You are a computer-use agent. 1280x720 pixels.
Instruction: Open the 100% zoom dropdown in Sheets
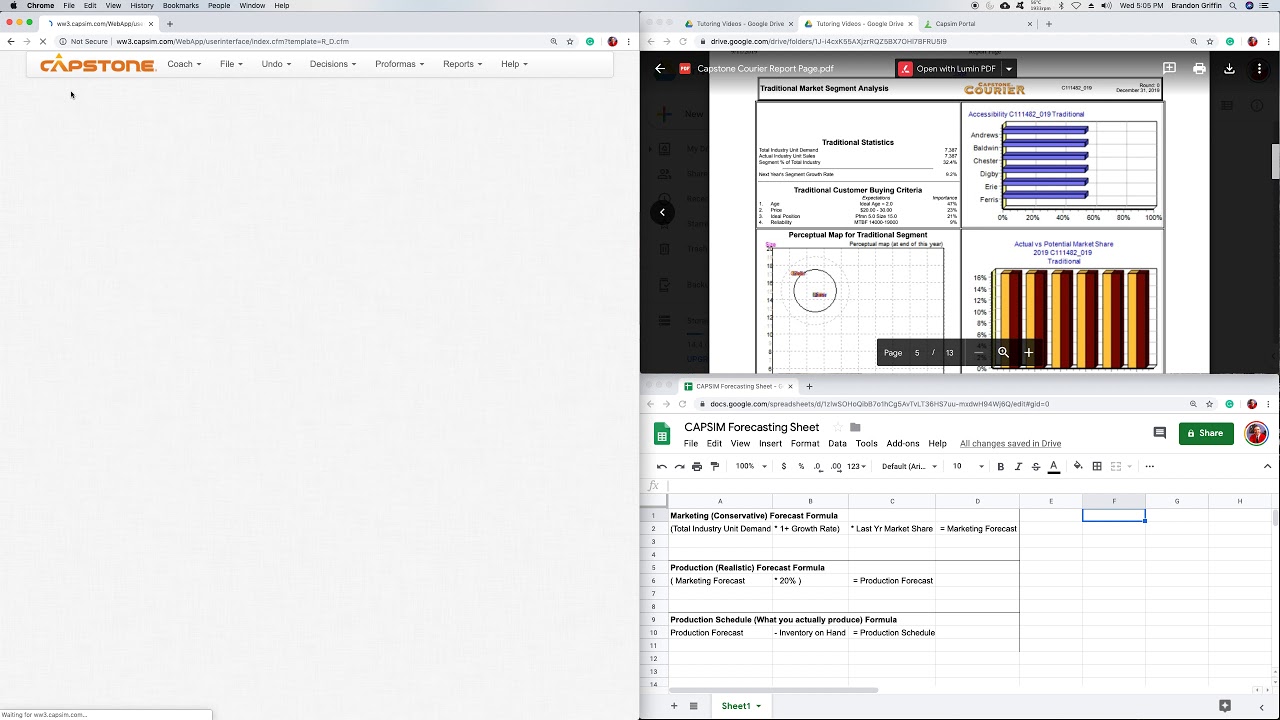pos(751,466)
